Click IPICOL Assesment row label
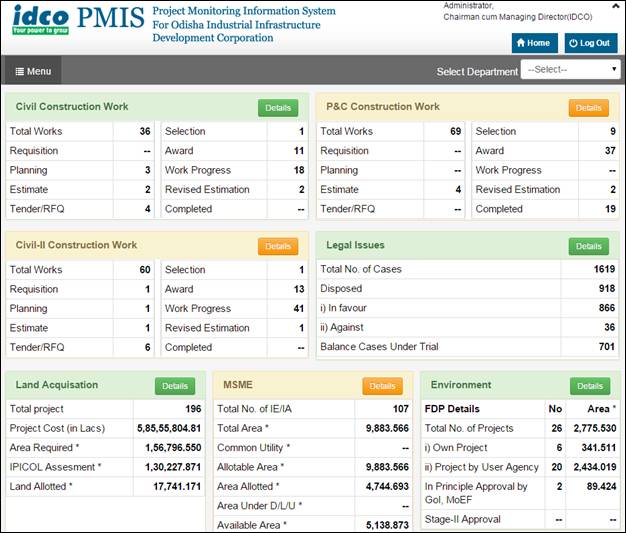 55,467
